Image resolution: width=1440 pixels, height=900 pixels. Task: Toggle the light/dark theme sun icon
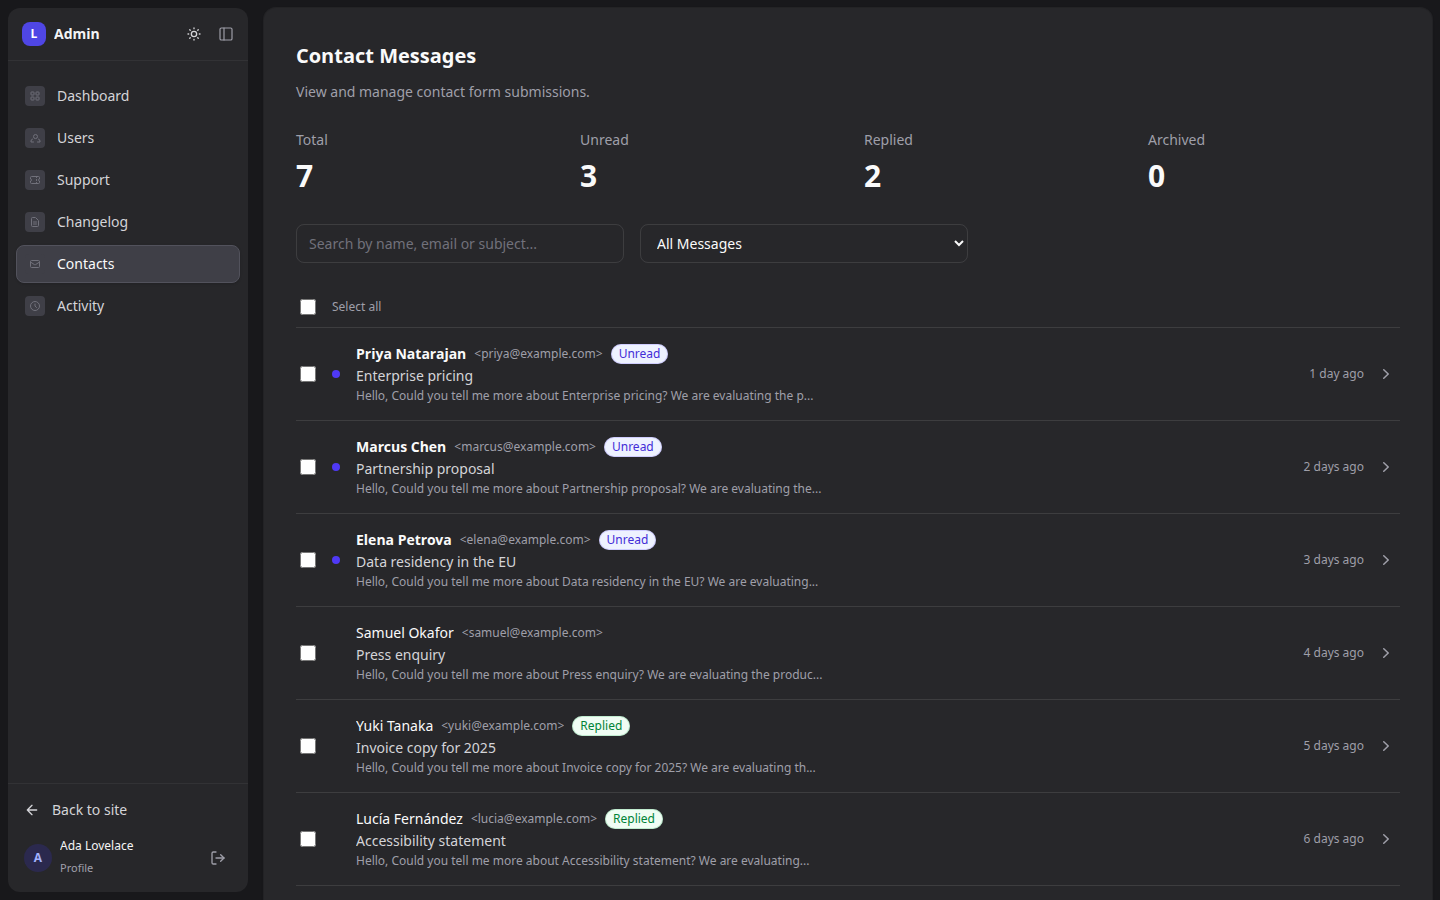point(194,34)
